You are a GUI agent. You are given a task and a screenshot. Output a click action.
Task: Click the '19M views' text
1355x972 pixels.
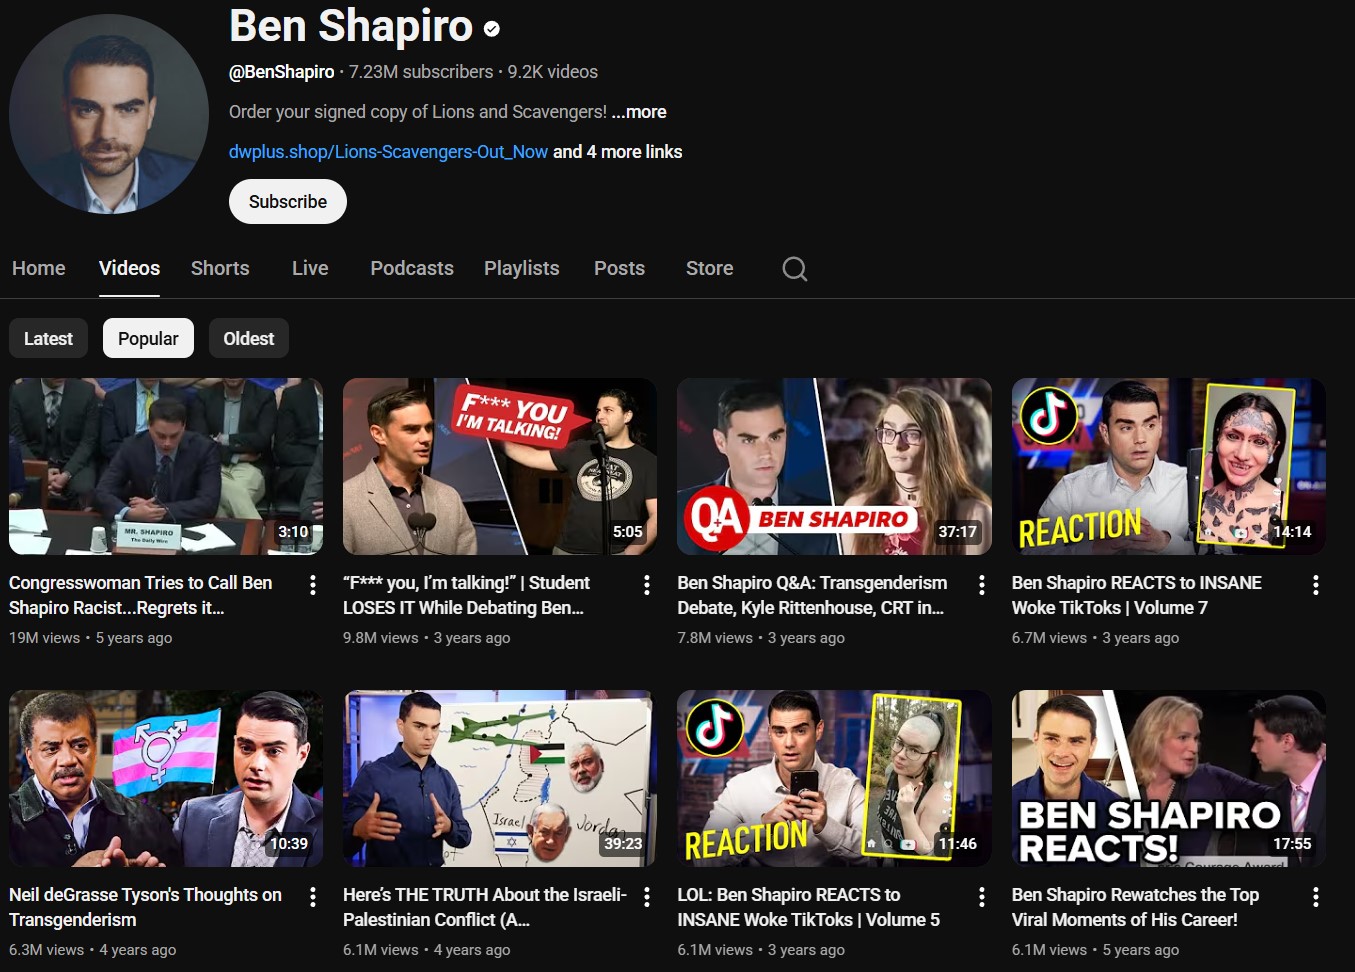45,638
